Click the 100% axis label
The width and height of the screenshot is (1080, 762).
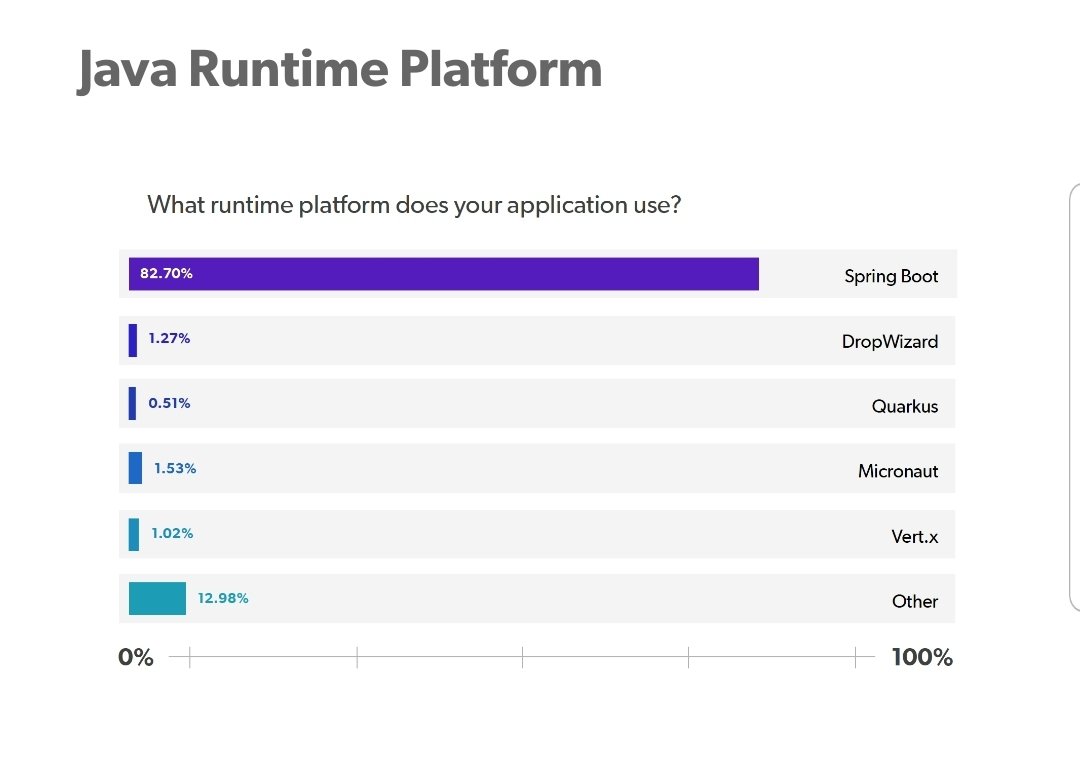(922, 657)
